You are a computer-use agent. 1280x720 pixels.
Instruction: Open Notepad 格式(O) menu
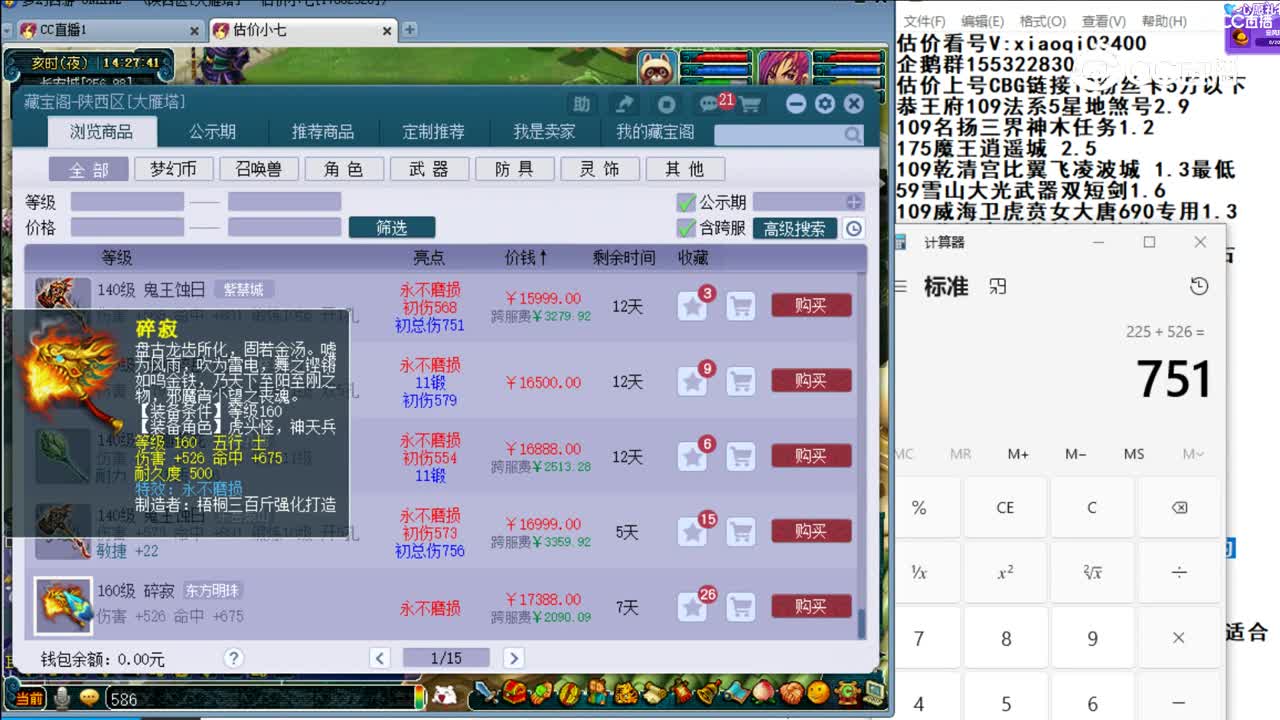[x=1043, y=21]
